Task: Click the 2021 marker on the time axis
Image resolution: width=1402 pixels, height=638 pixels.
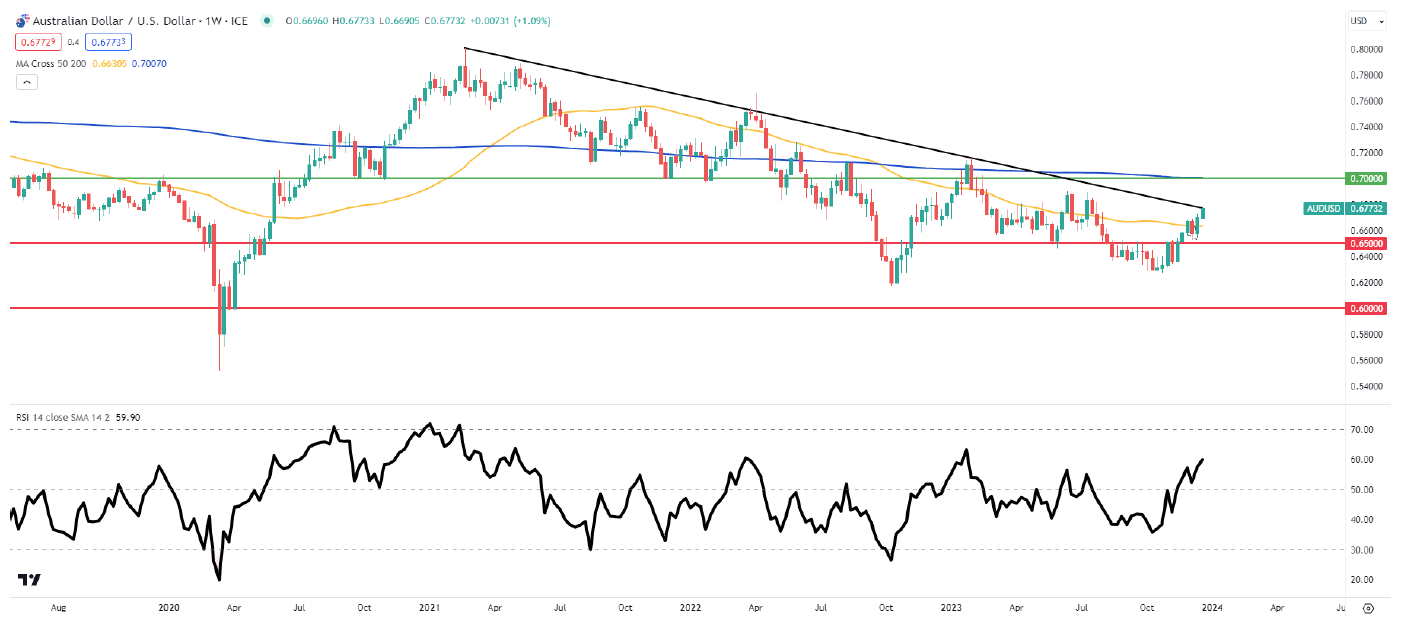Action: [x=430, y=607]
